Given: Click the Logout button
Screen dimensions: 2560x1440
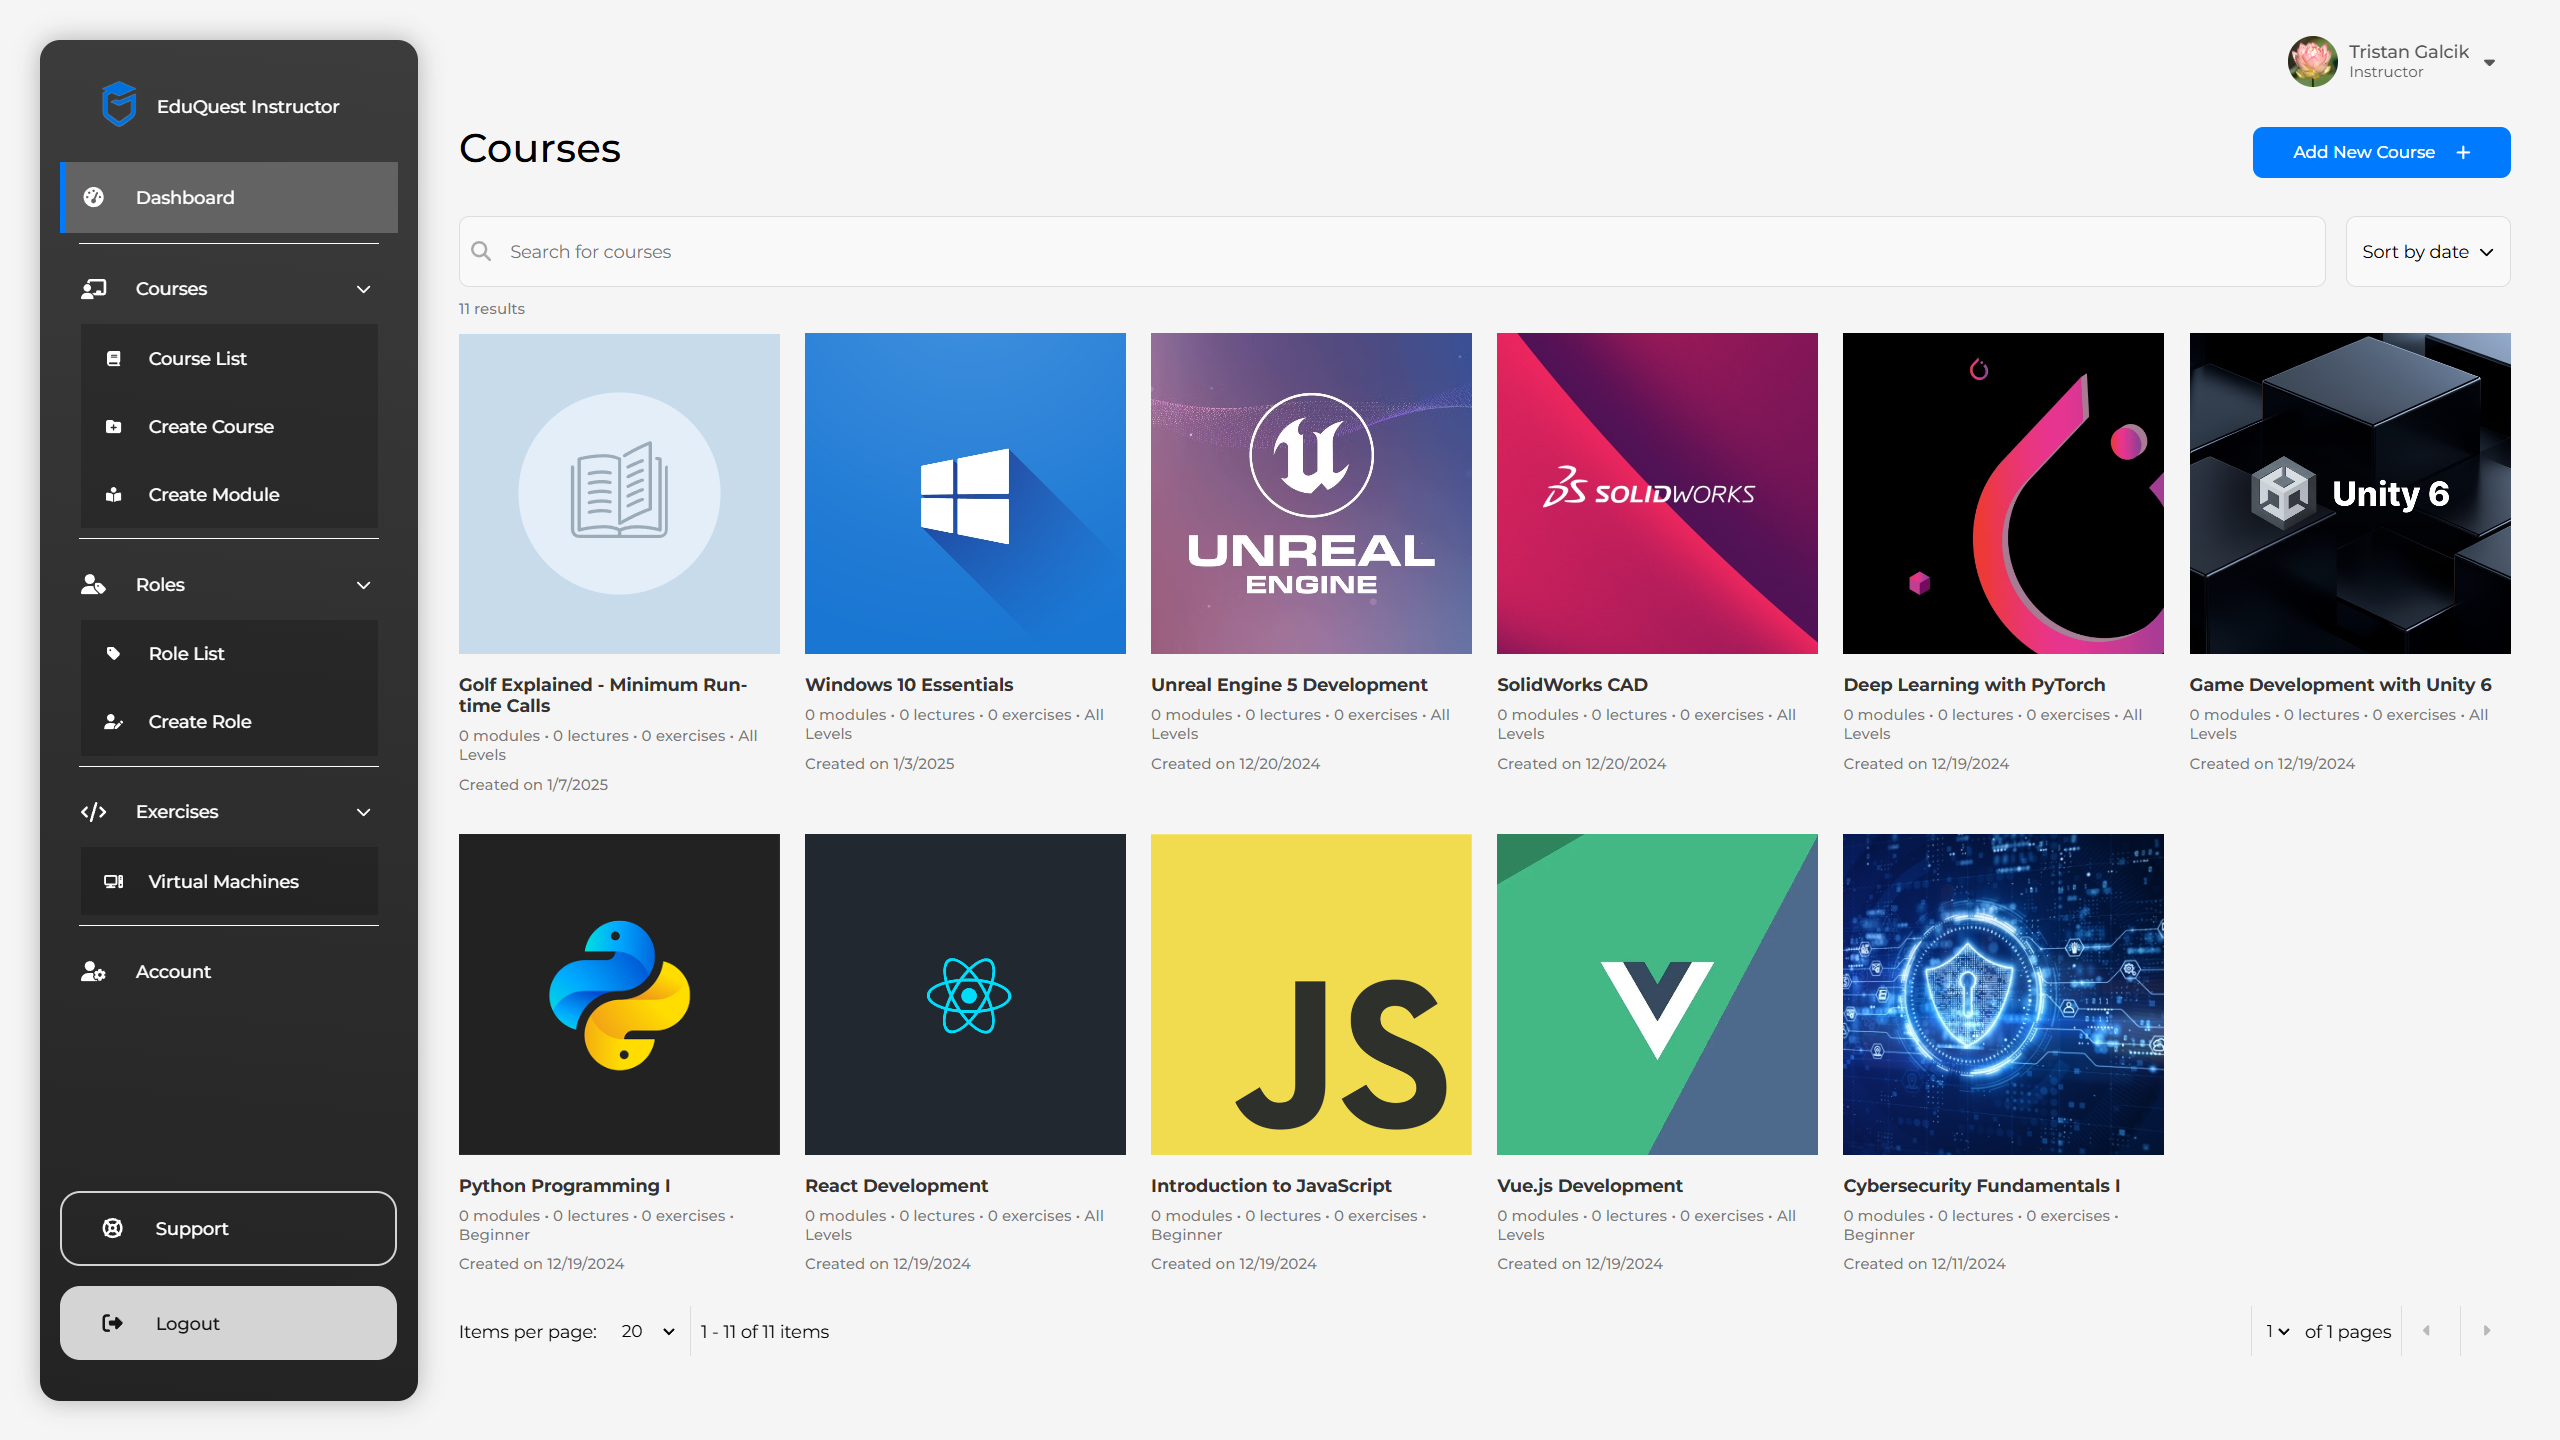Looking at the screenshot, I should pyautogui.click(x=228, y=1323).
